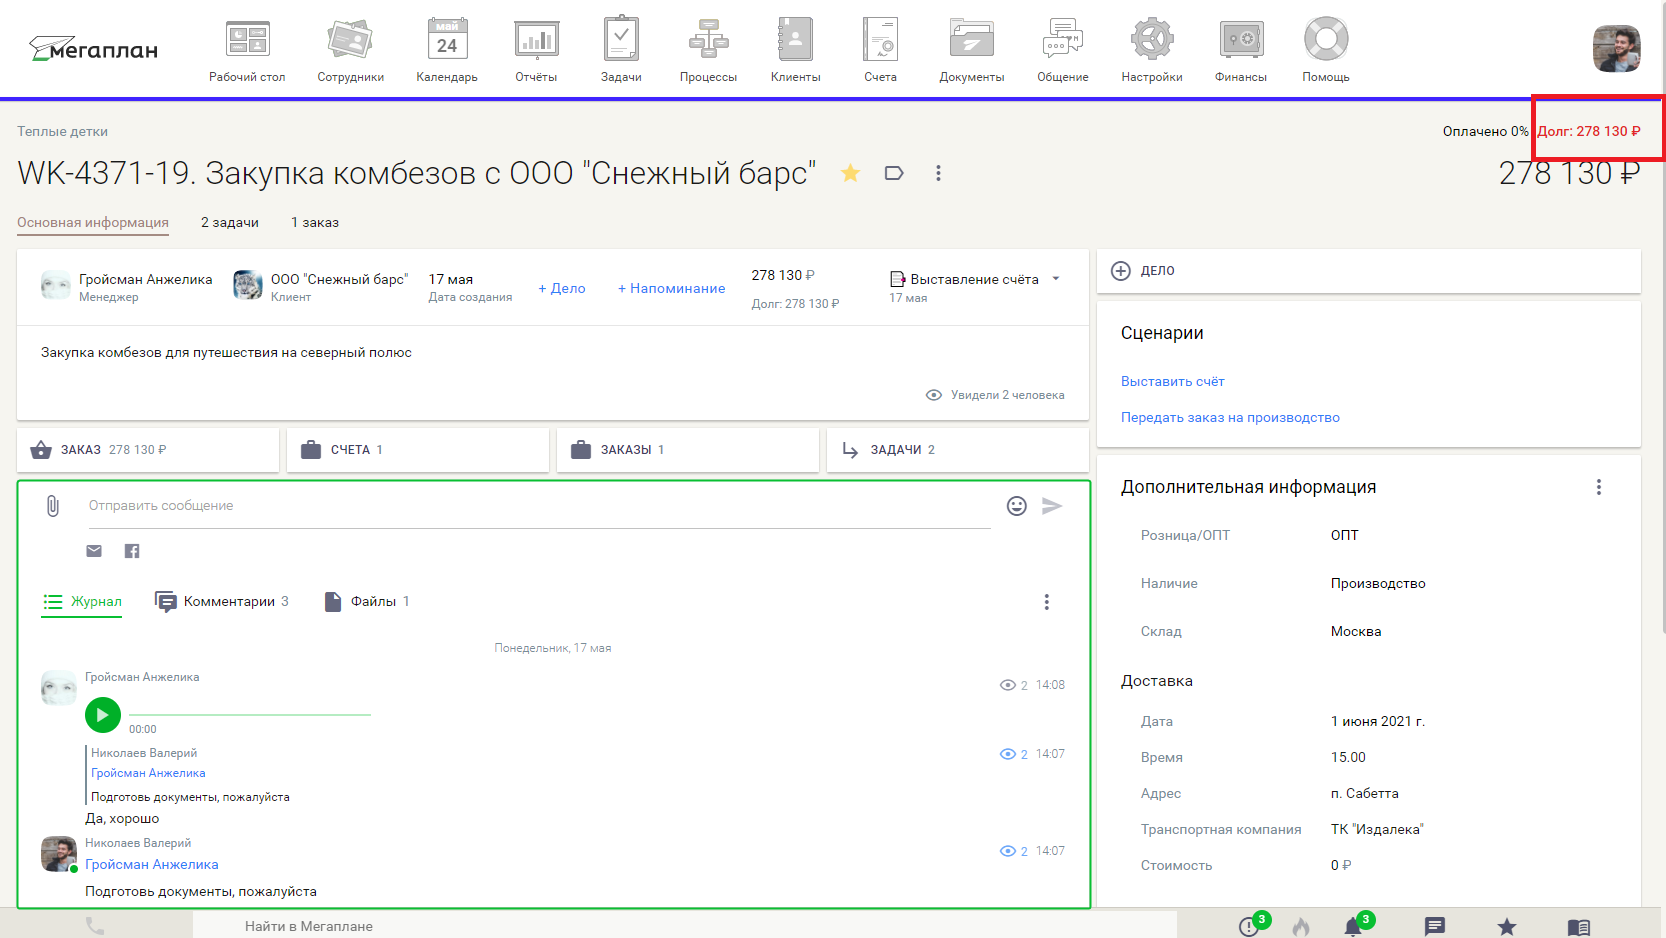Show viewers of last 14:07 message
The image size is (1666, 938).
(1013, 851)
